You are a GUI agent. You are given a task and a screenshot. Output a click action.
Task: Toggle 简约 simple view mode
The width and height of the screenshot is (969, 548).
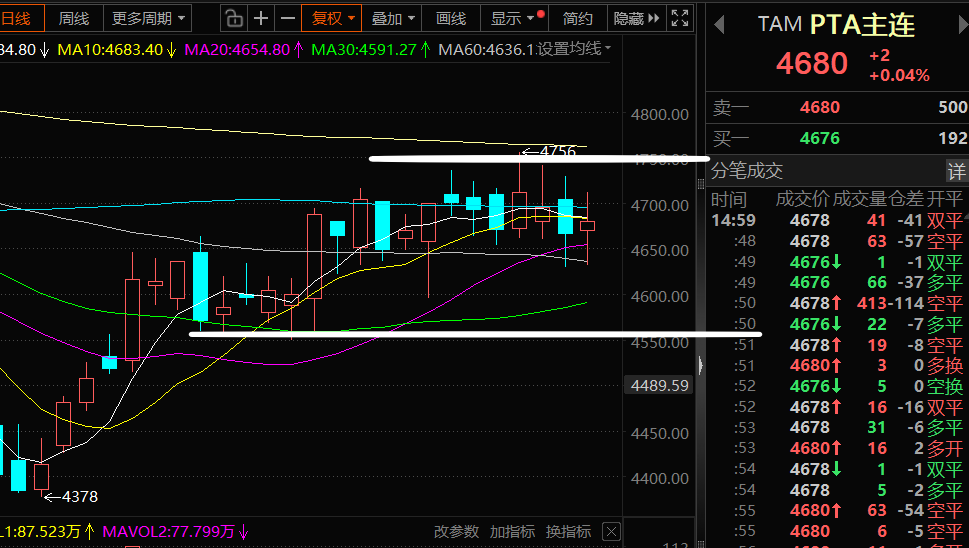(x=578, y=18)
